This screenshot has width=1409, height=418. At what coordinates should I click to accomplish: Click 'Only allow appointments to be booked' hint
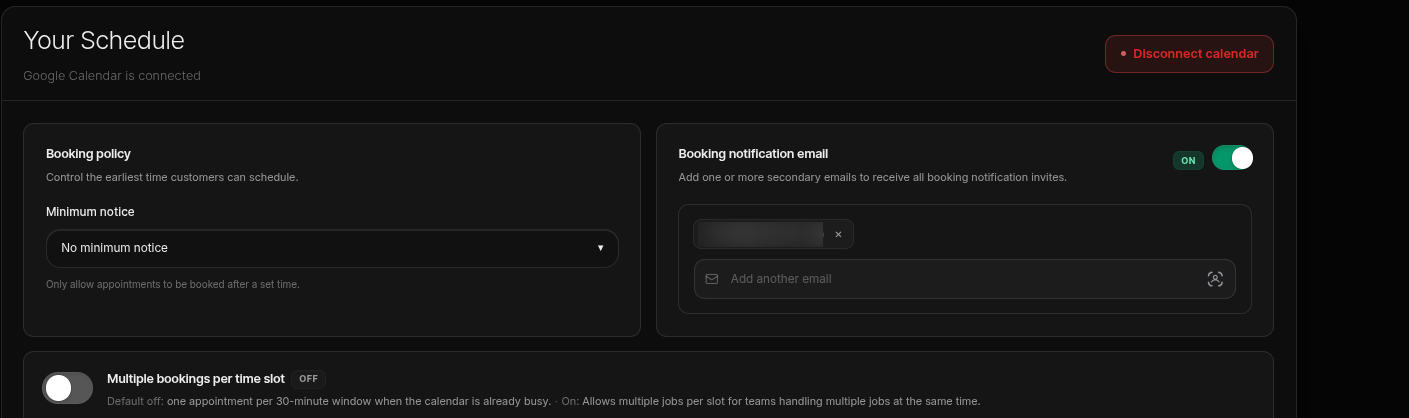point(173,284)
